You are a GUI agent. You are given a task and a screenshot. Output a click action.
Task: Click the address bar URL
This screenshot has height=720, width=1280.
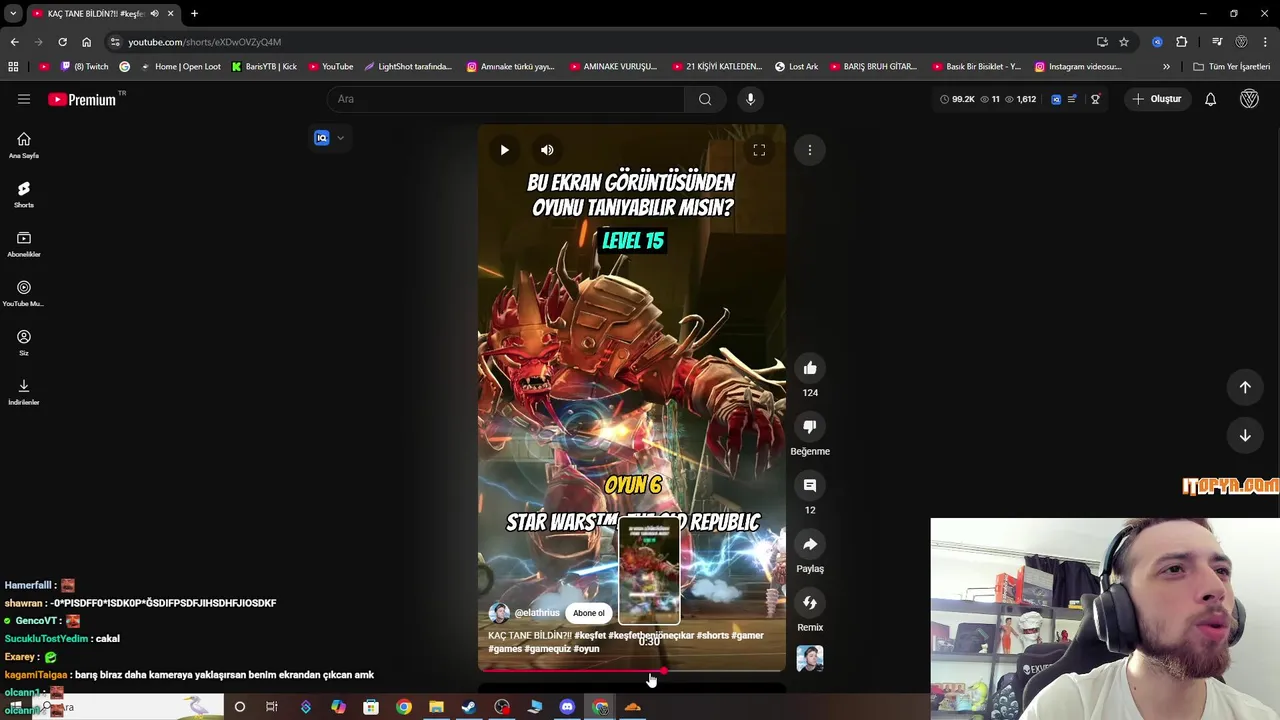(x=205, y=42)
